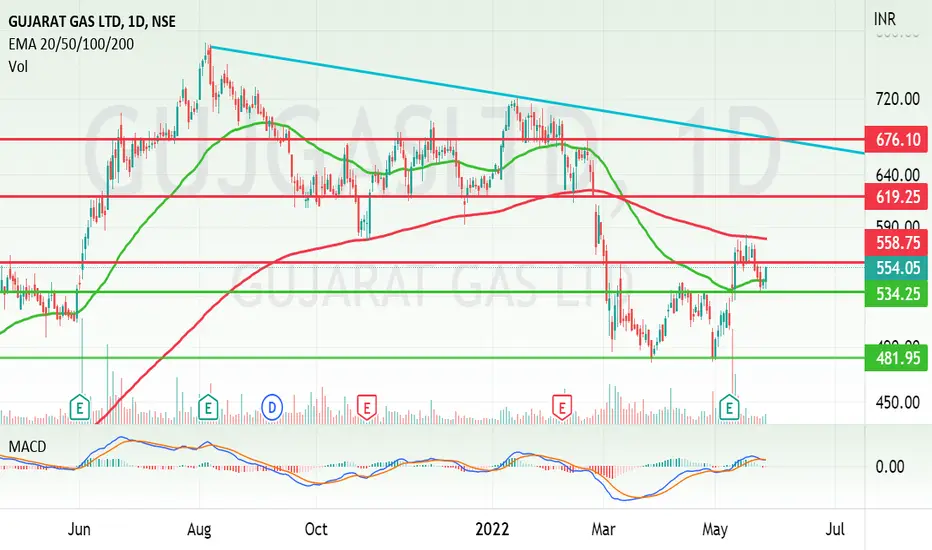
Task: Click the MACD 0.00 axis value
Action: [x=890, y=467]
